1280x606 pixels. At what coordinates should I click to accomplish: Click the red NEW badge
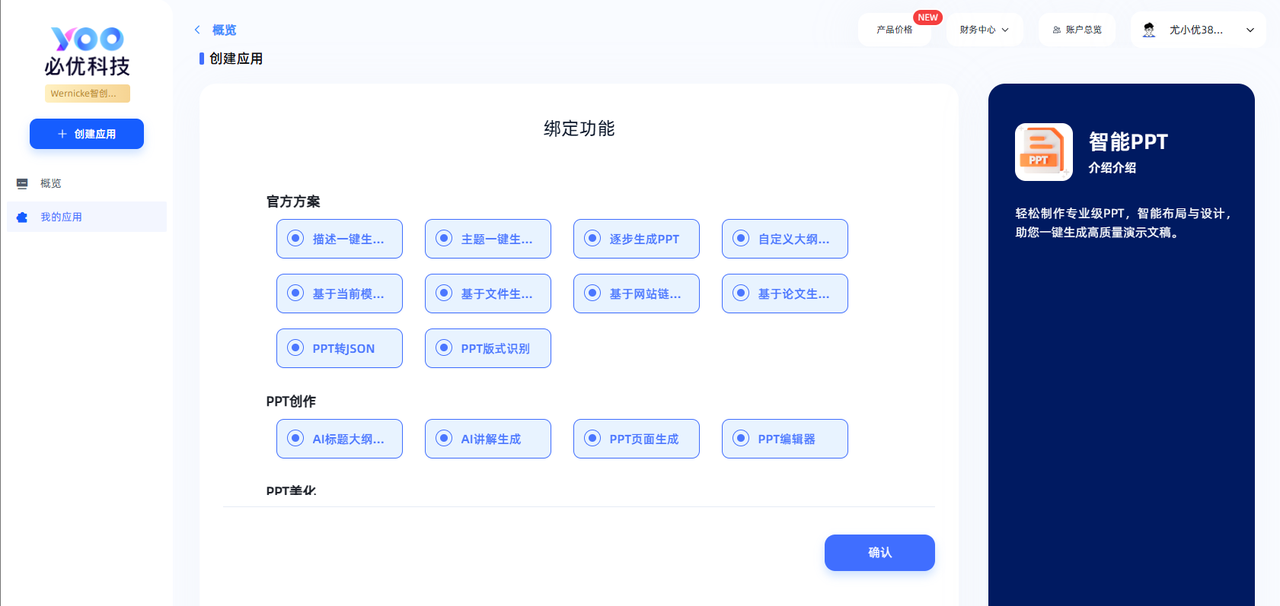(x=927, y=17)
